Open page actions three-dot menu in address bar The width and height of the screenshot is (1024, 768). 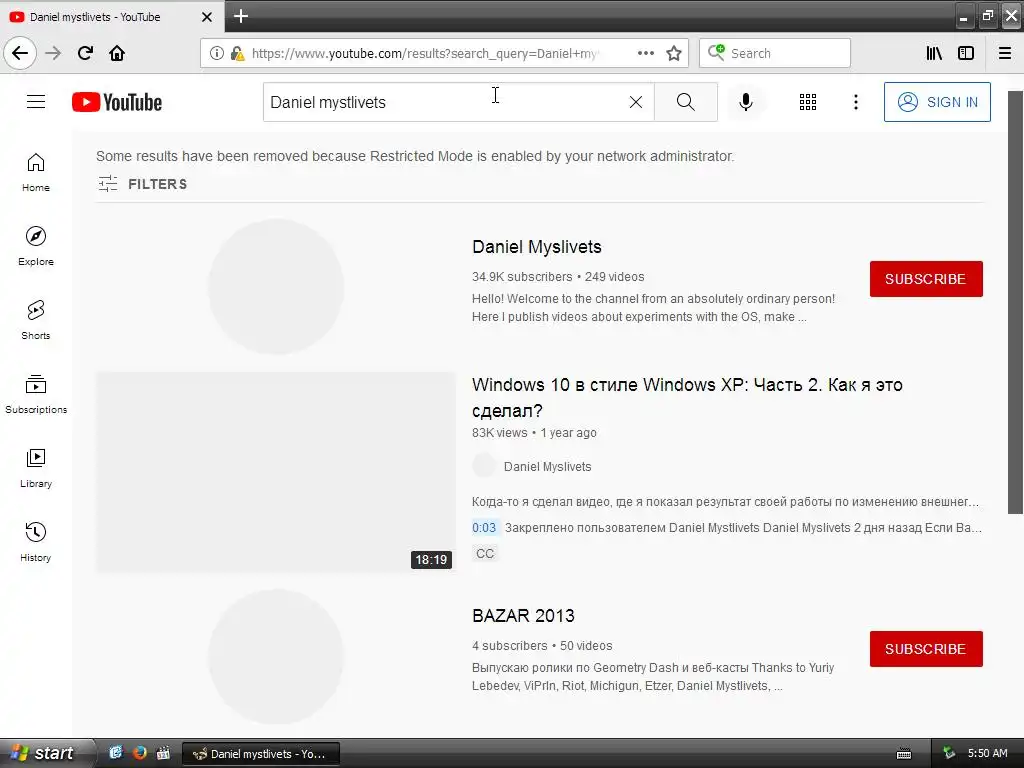tap(646, 53)
